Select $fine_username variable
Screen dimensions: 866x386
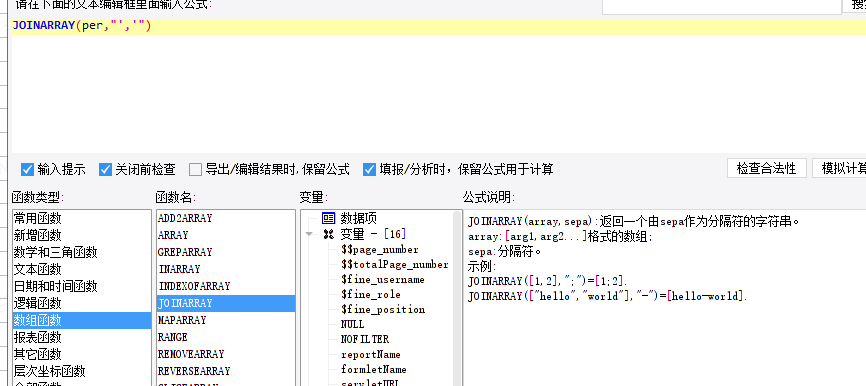(383, 279)
